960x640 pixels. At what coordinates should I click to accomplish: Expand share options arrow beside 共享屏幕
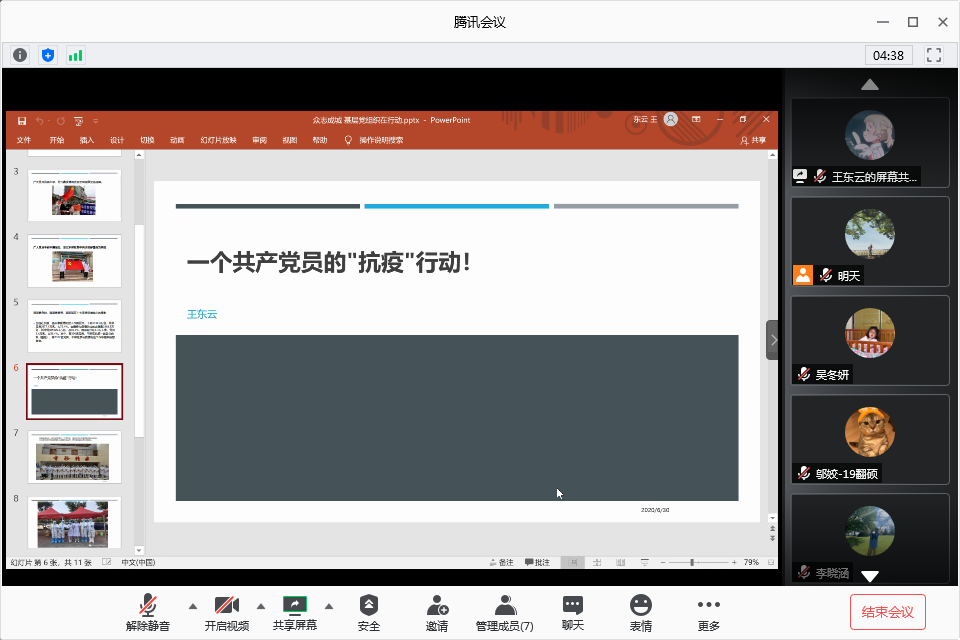click(329, 606)
